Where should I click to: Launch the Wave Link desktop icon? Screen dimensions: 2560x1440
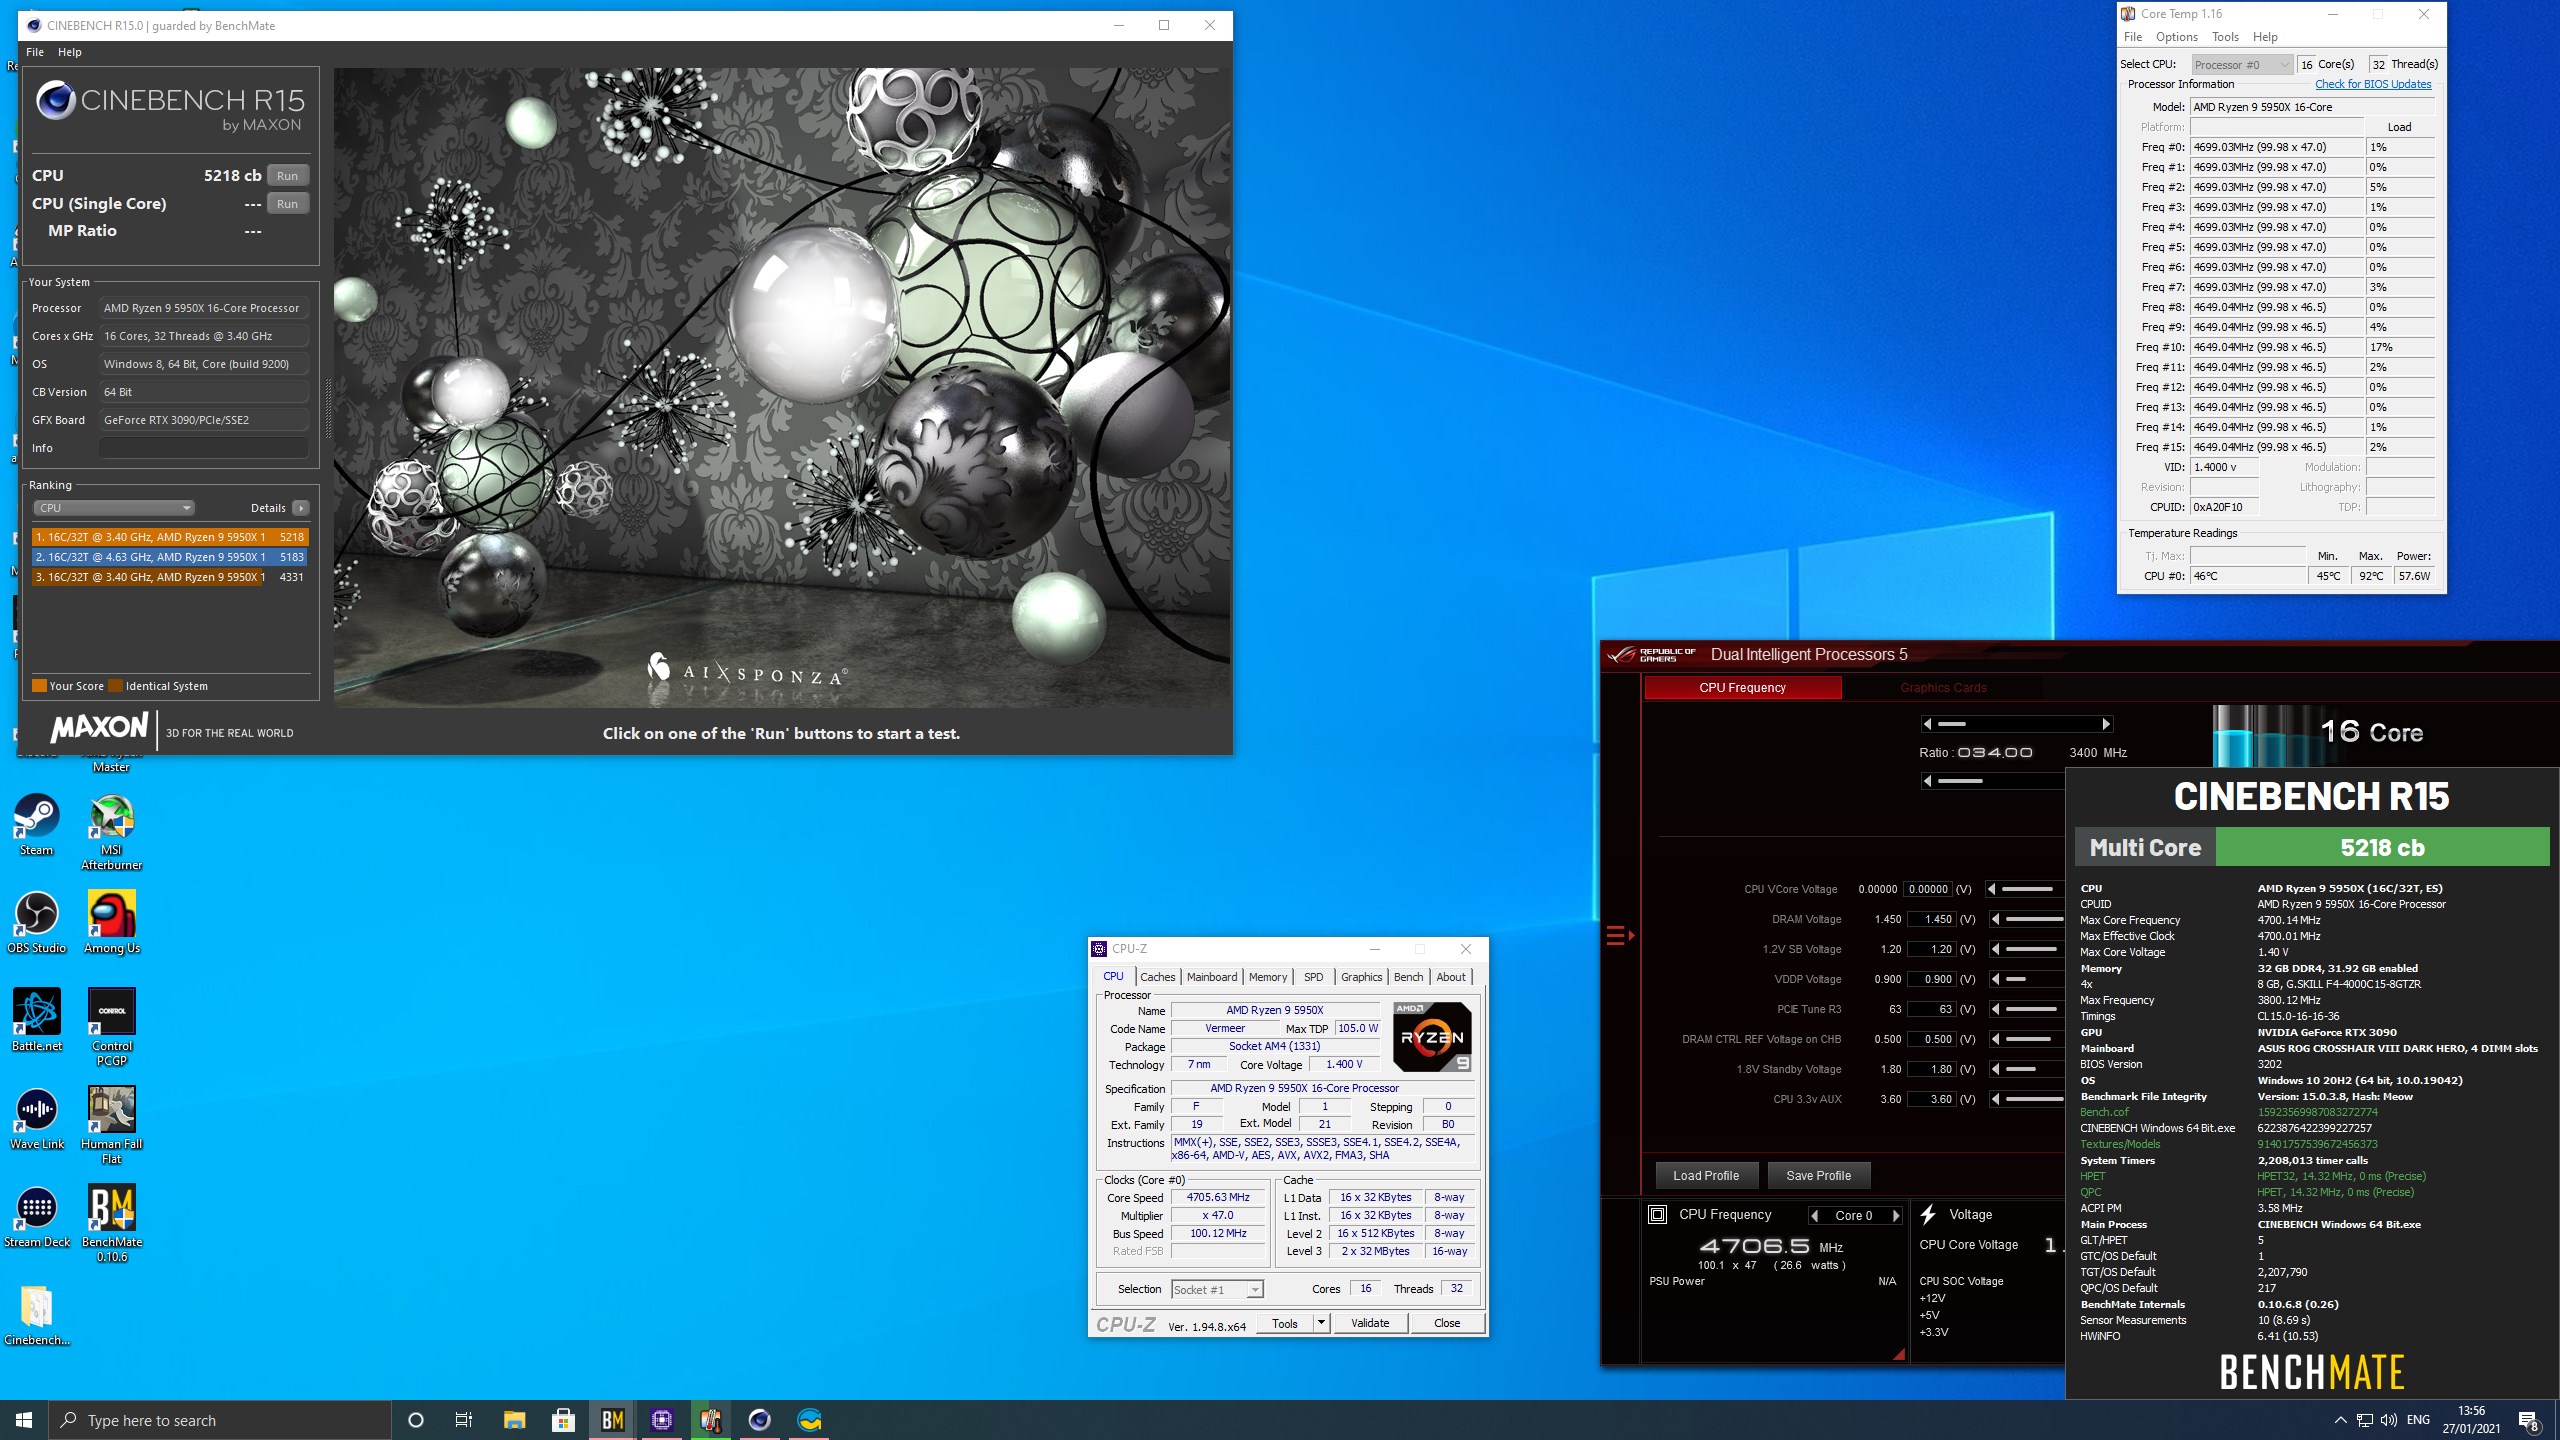(x=36, y=1118)
